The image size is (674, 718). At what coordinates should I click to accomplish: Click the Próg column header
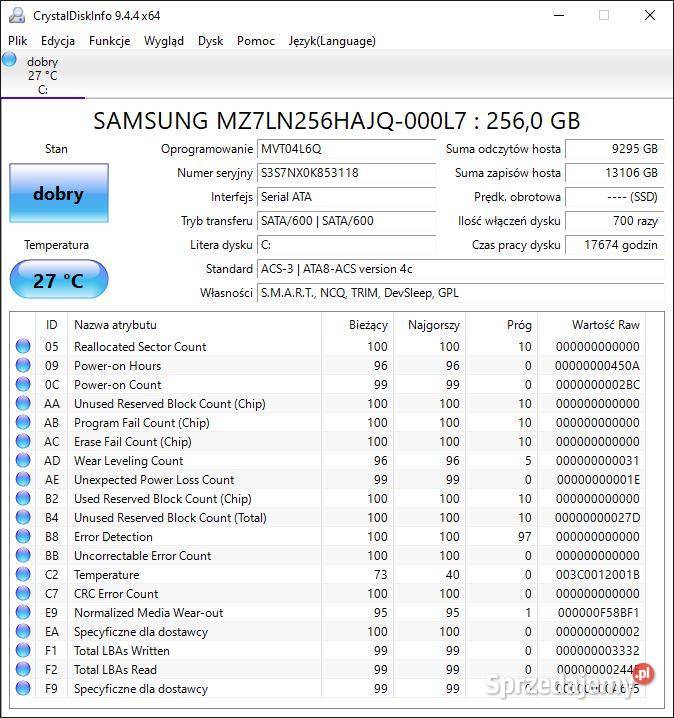pyautogui.click(x=501, y=325)
